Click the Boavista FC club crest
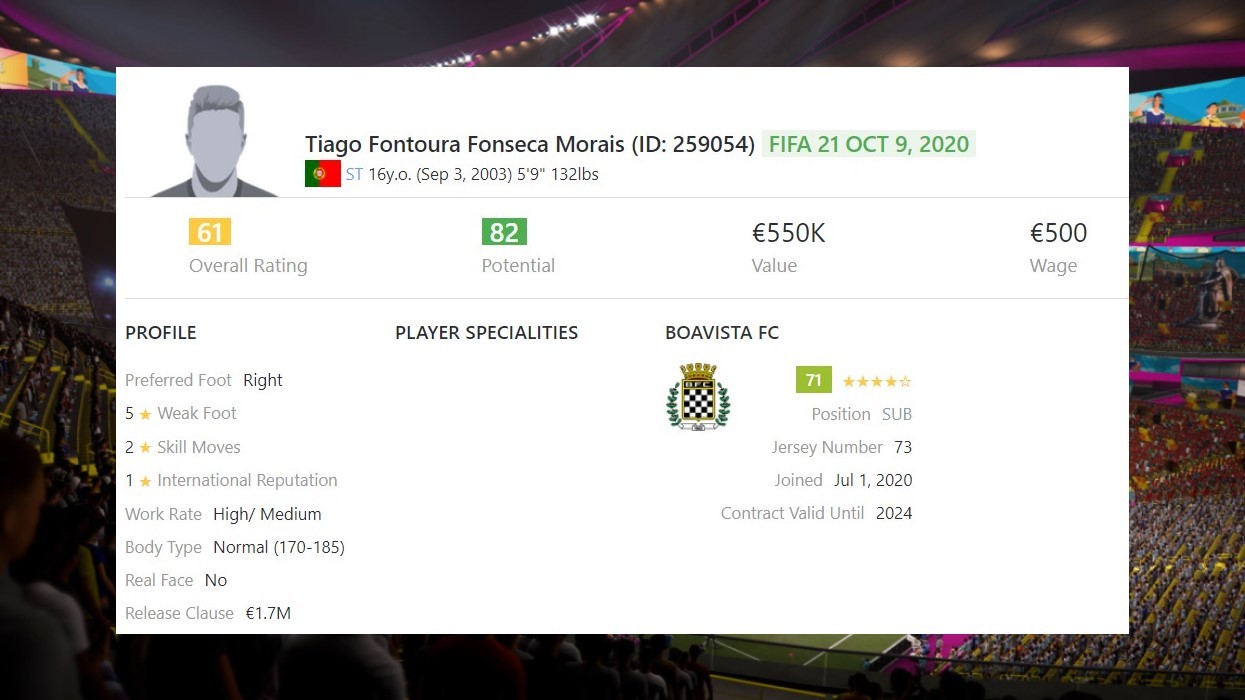Screen dimensions: 1245x700 tap(698, 397)
